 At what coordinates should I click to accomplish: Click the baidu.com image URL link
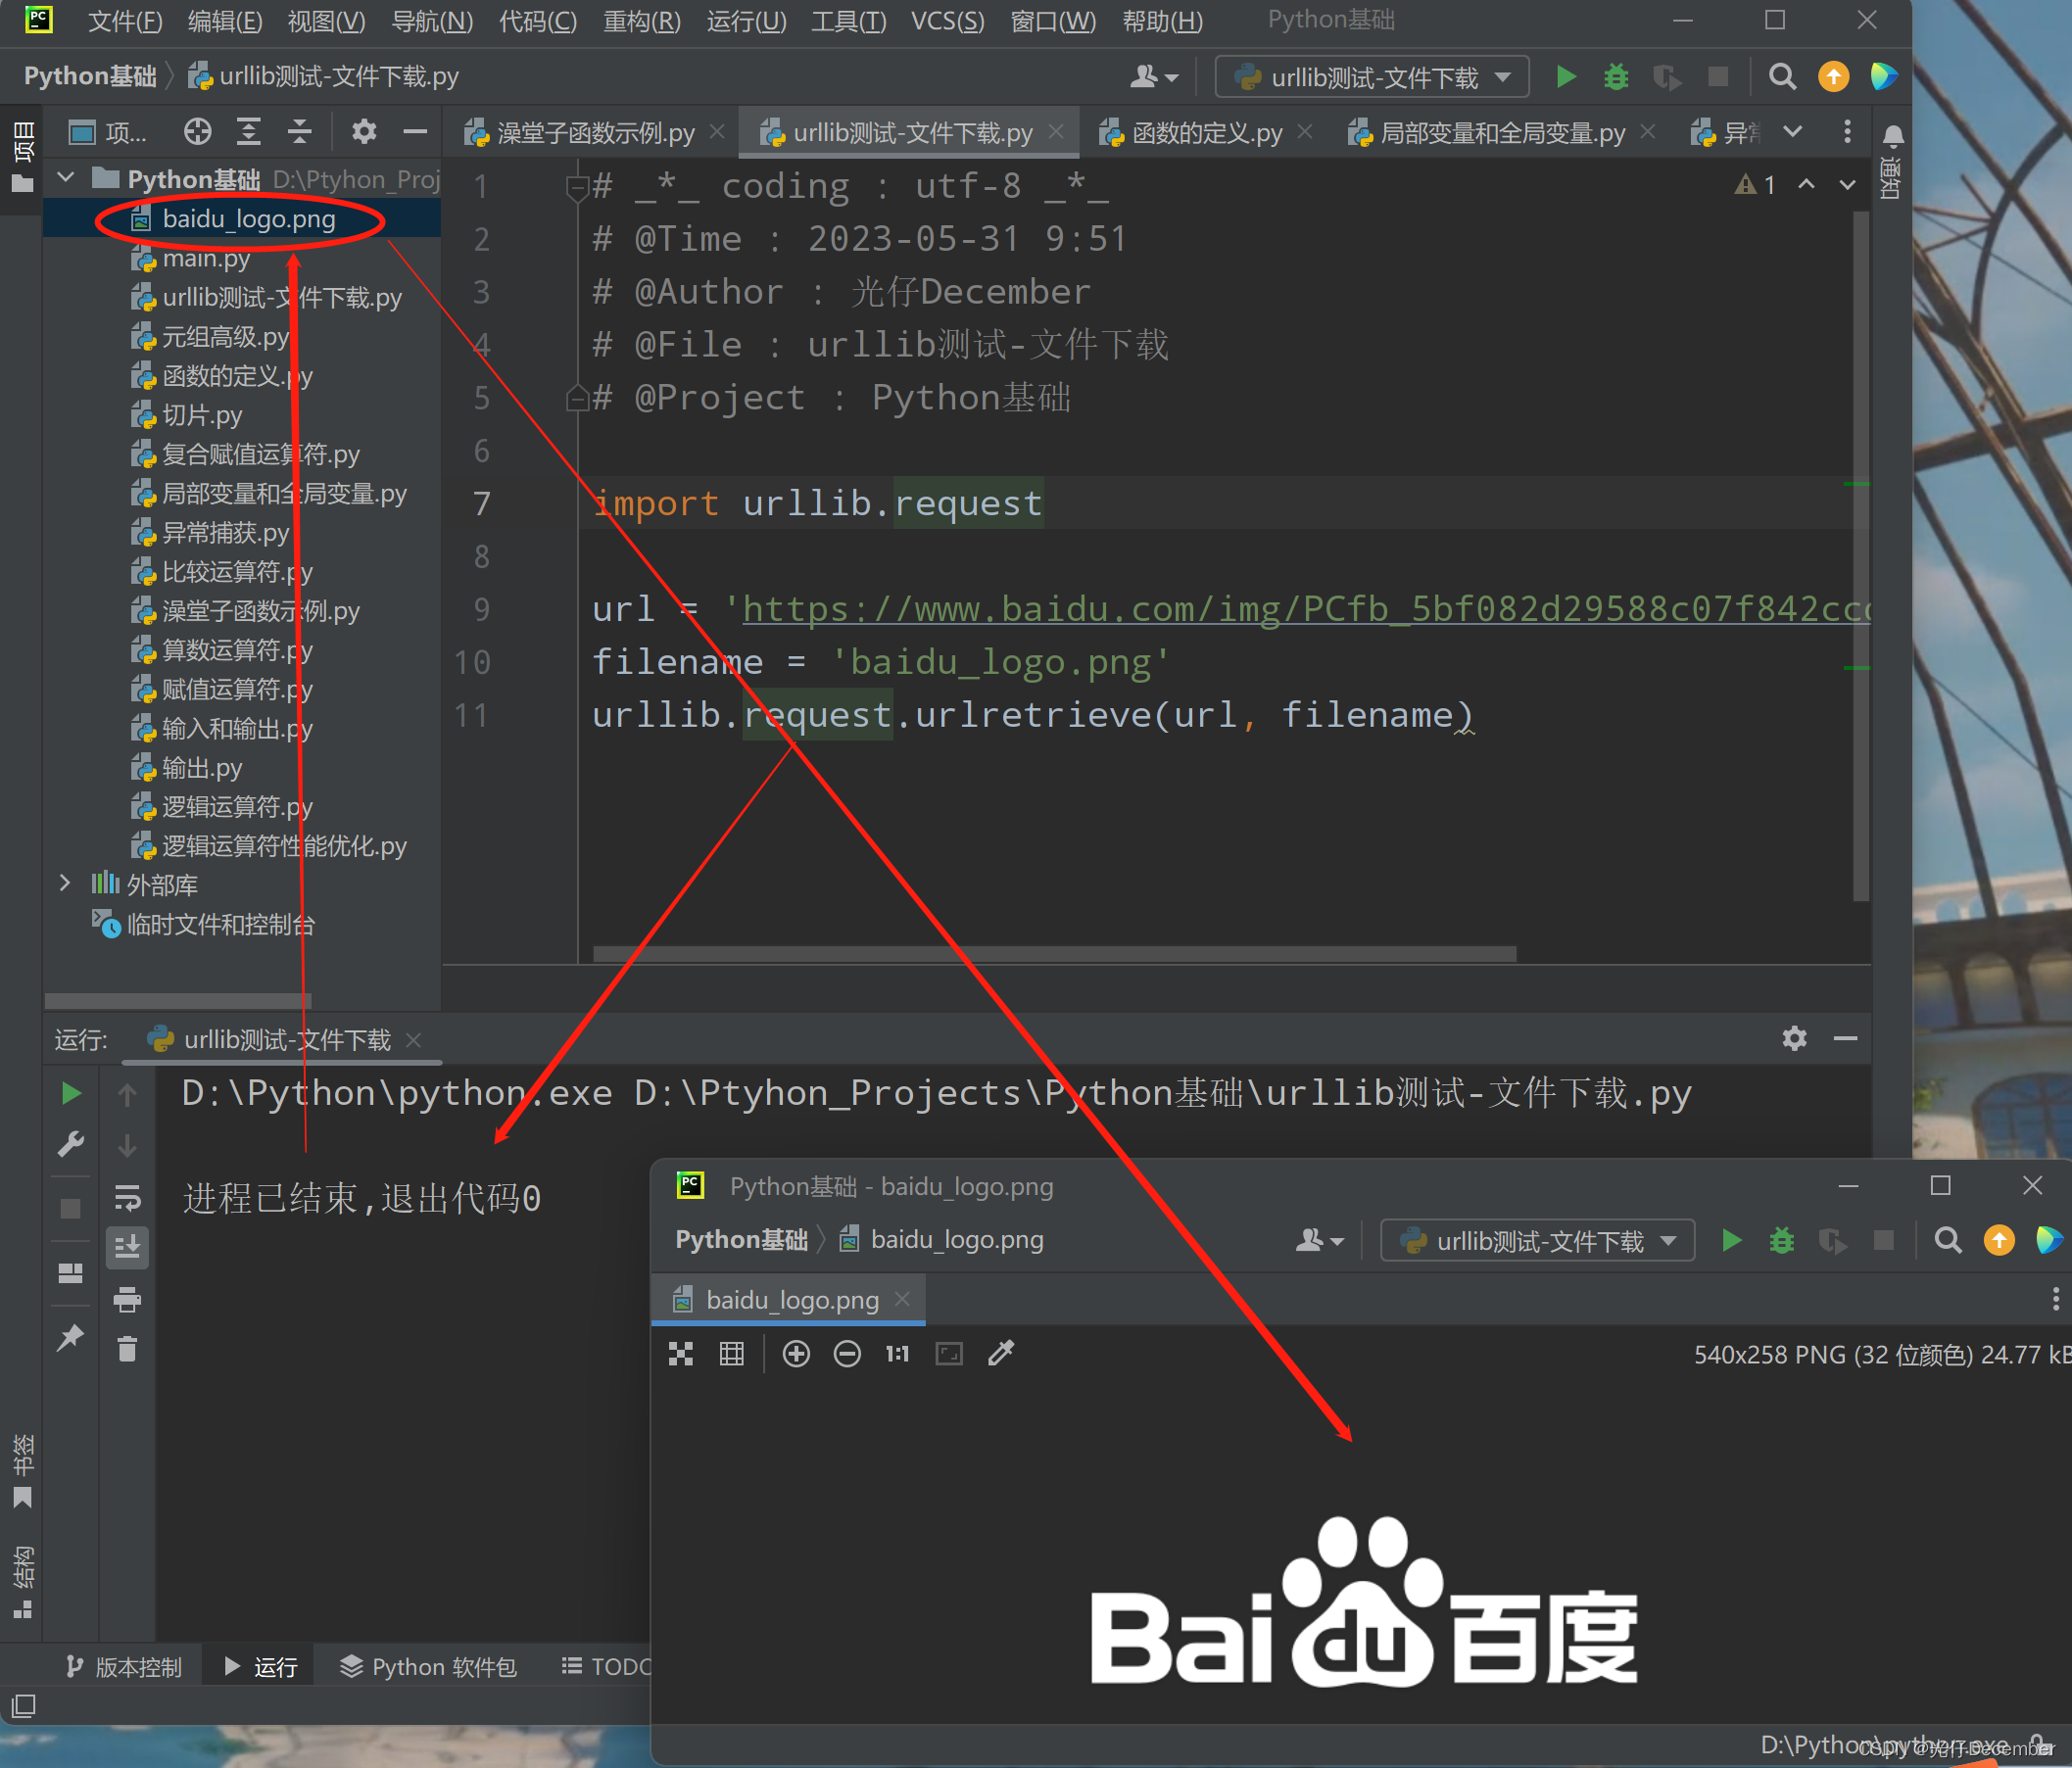tap(1304, 609)
